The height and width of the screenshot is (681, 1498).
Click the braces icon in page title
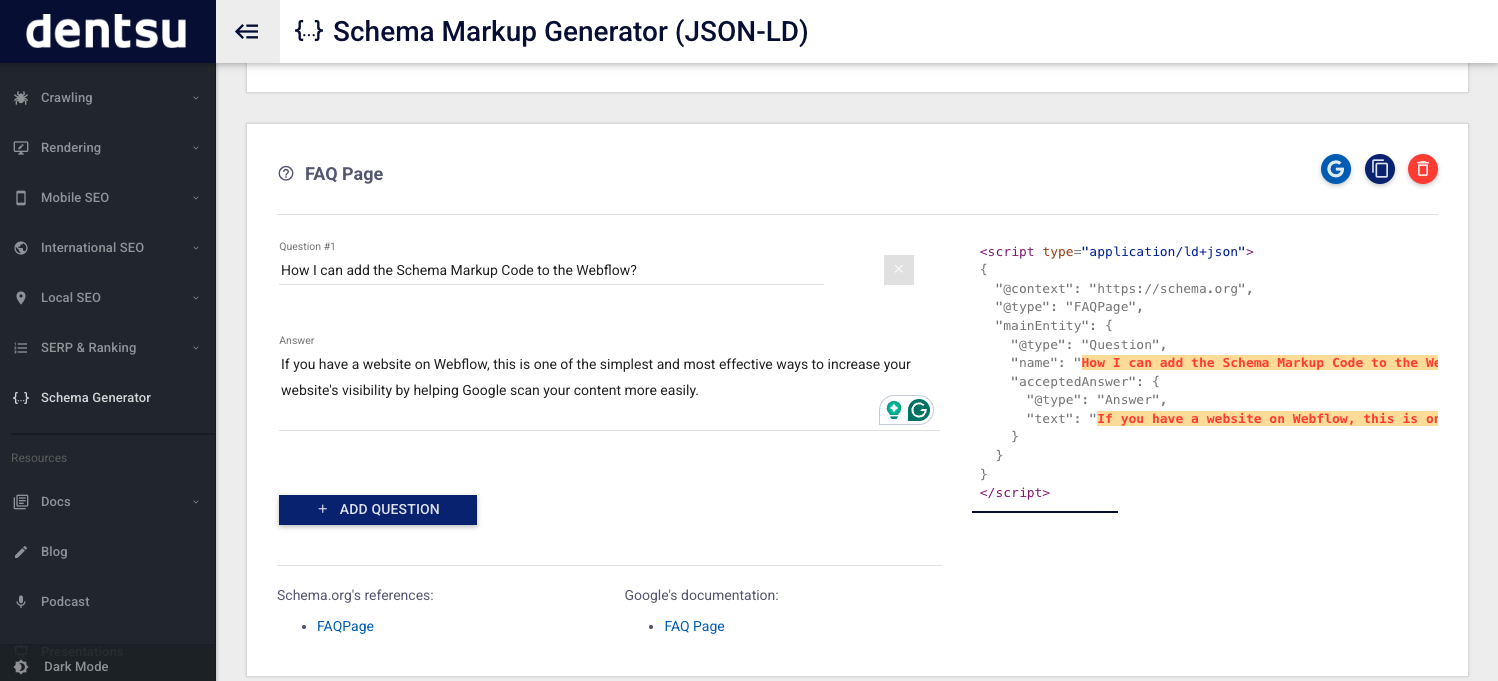309,32
